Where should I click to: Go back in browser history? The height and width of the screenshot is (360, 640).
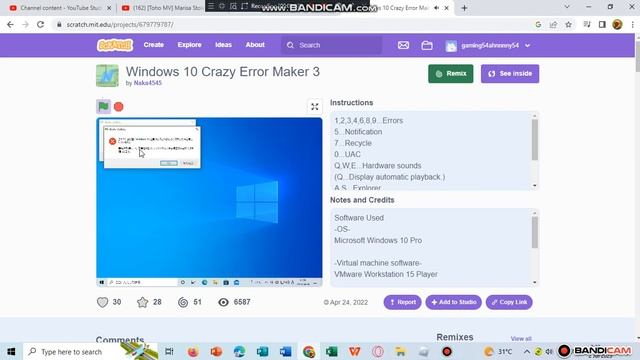click(x=10, y=24)
